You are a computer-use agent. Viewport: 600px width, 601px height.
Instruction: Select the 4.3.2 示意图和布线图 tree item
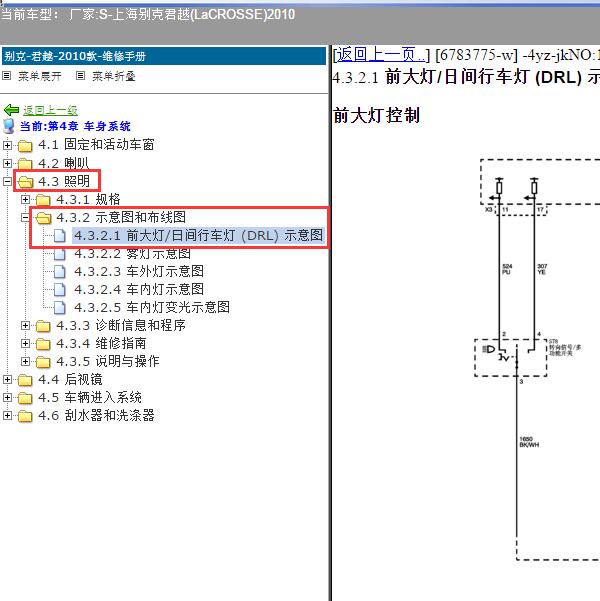[x=121, y=217]
